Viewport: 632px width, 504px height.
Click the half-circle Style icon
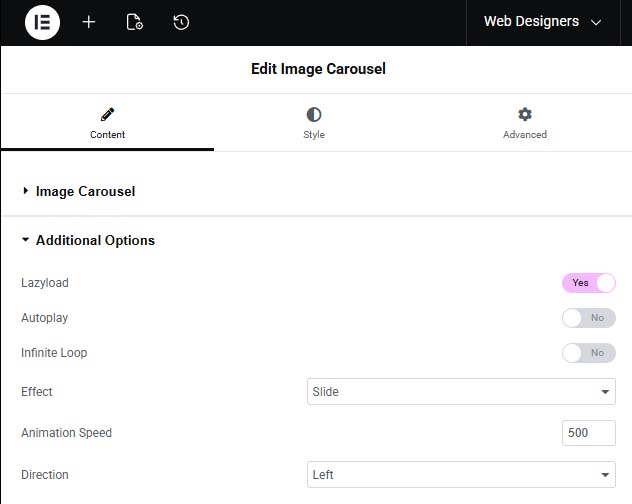pos(314,115)
